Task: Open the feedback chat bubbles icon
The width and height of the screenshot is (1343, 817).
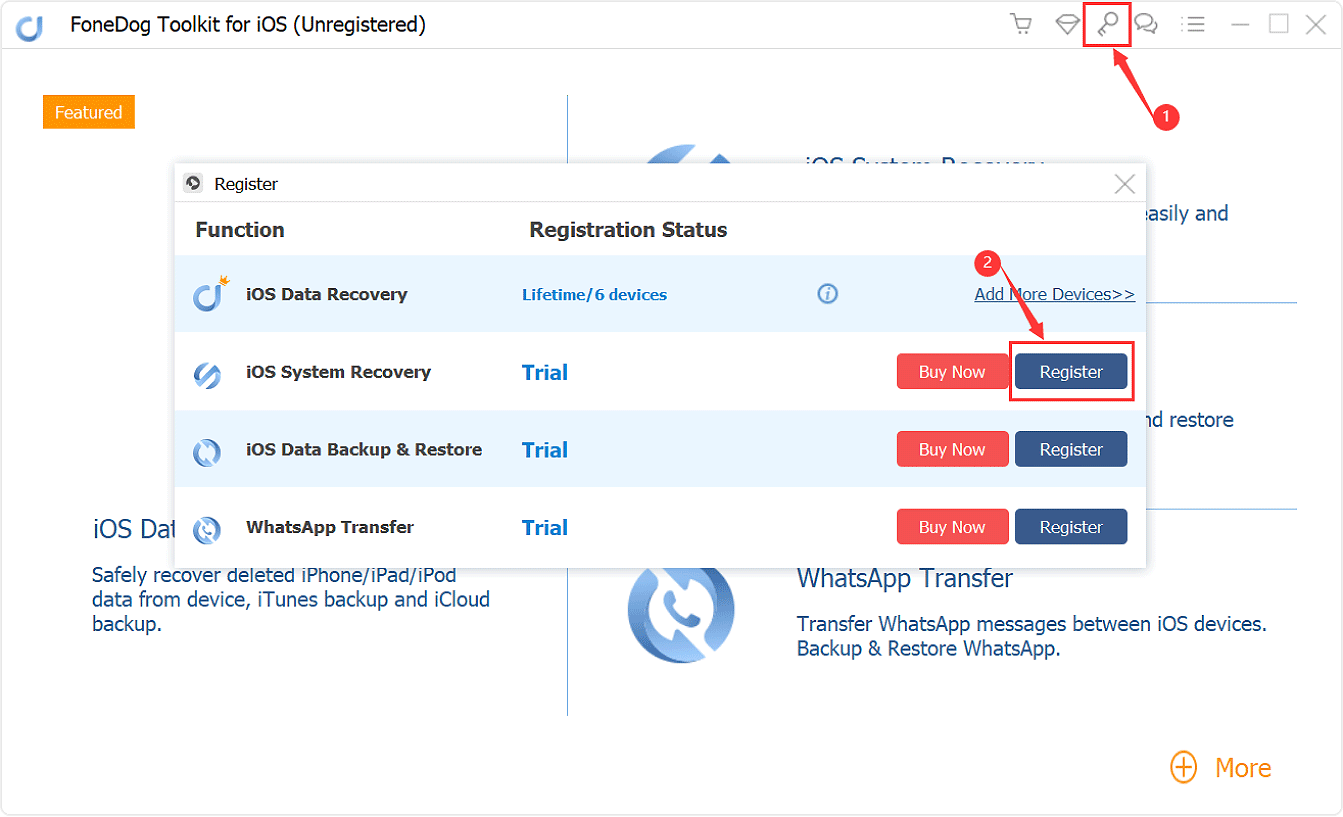Action: coord(1146,24)
